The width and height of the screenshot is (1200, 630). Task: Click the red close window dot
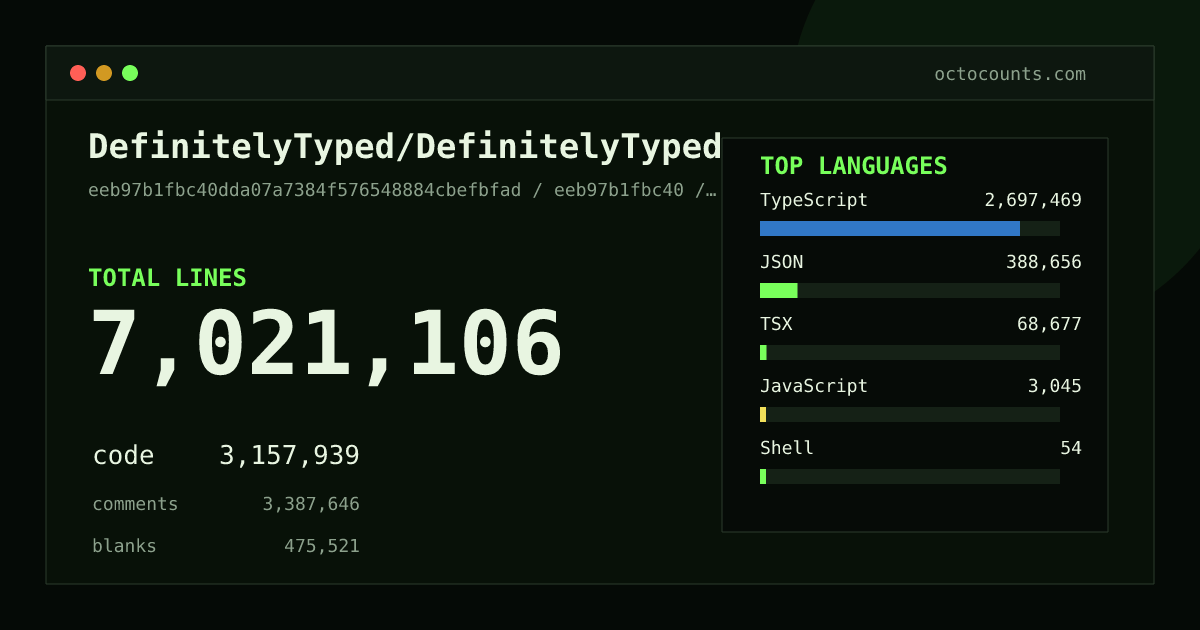(78, 73)
